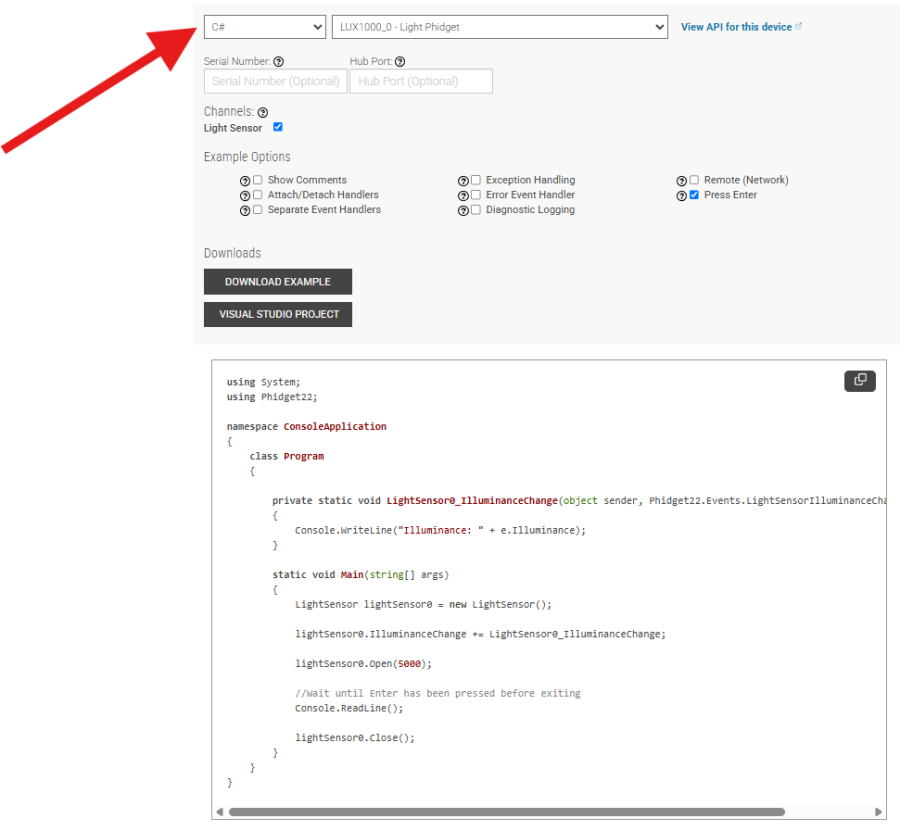
Task: Uncheck the Press Enter option
Action: [x=693, y=195]
